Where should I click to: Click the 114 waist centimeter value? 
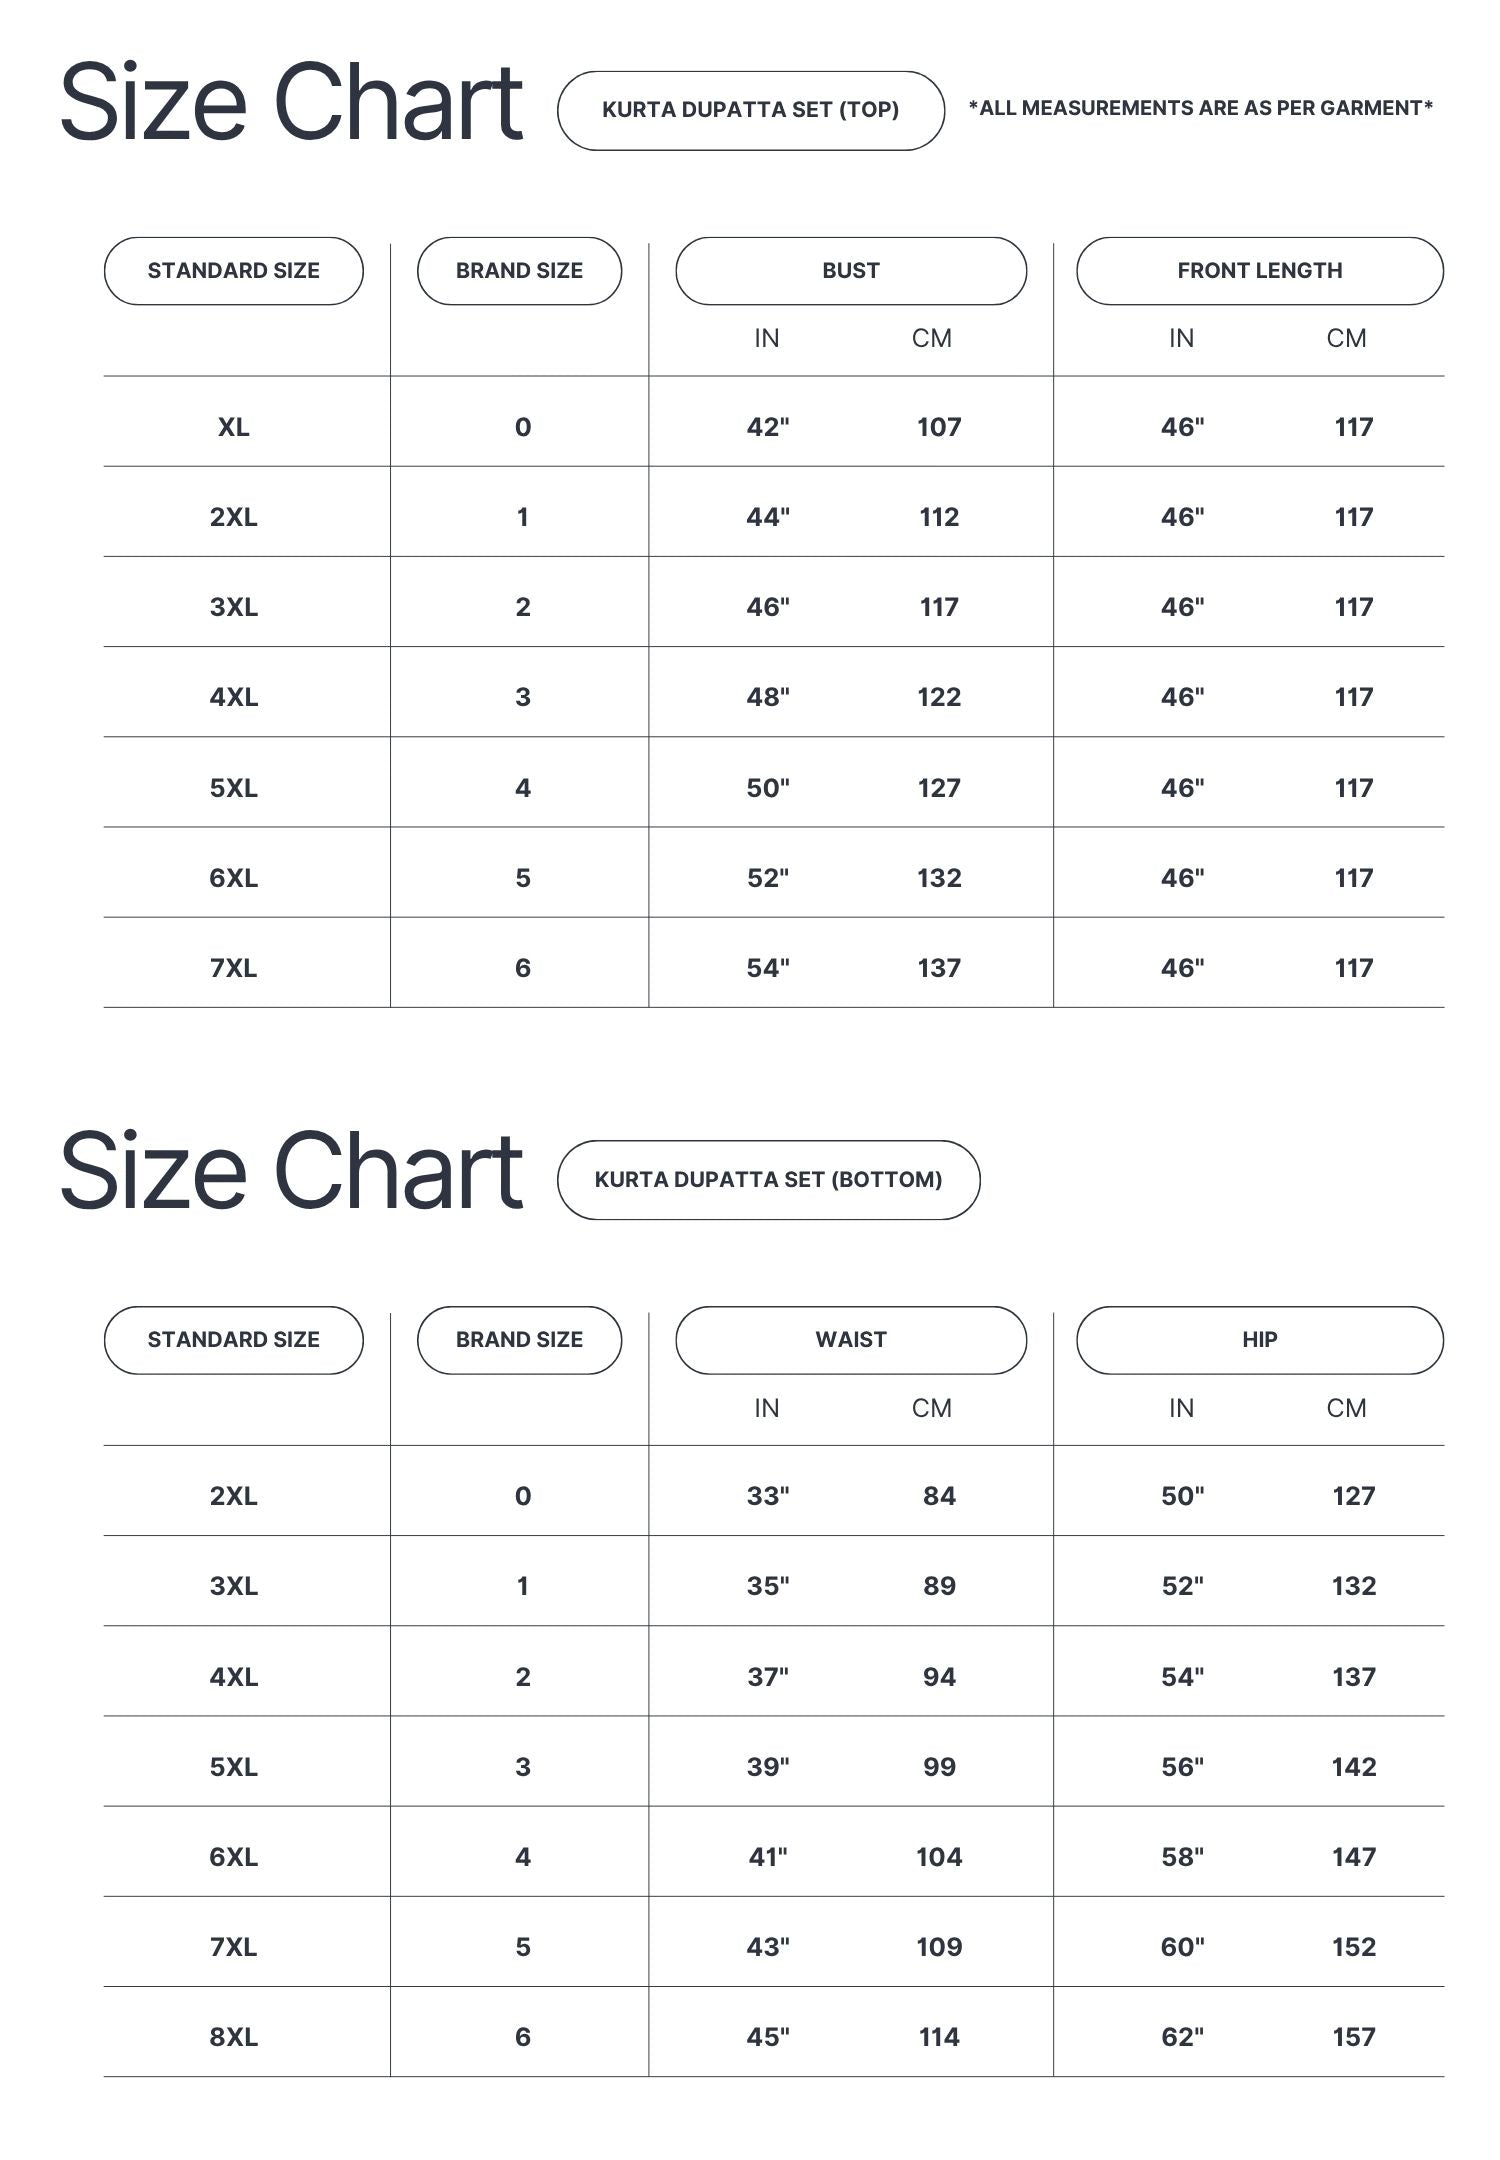click(939, 2037)
